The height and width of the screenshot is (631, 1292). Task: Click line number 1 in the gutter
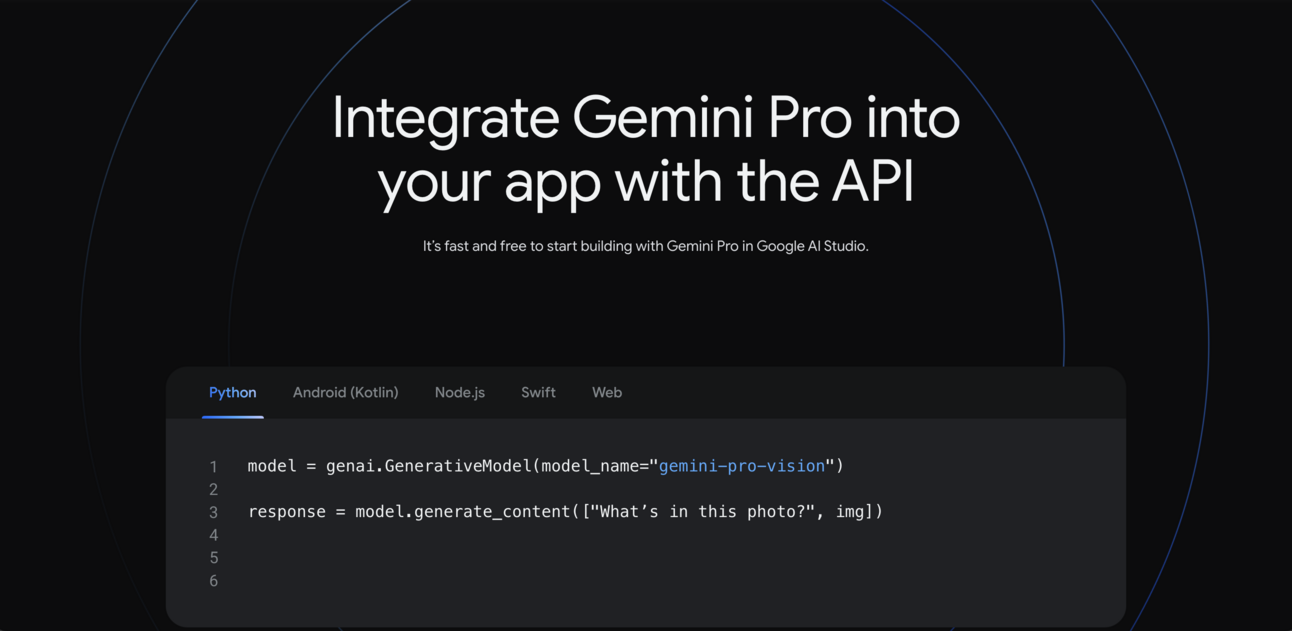213,465
